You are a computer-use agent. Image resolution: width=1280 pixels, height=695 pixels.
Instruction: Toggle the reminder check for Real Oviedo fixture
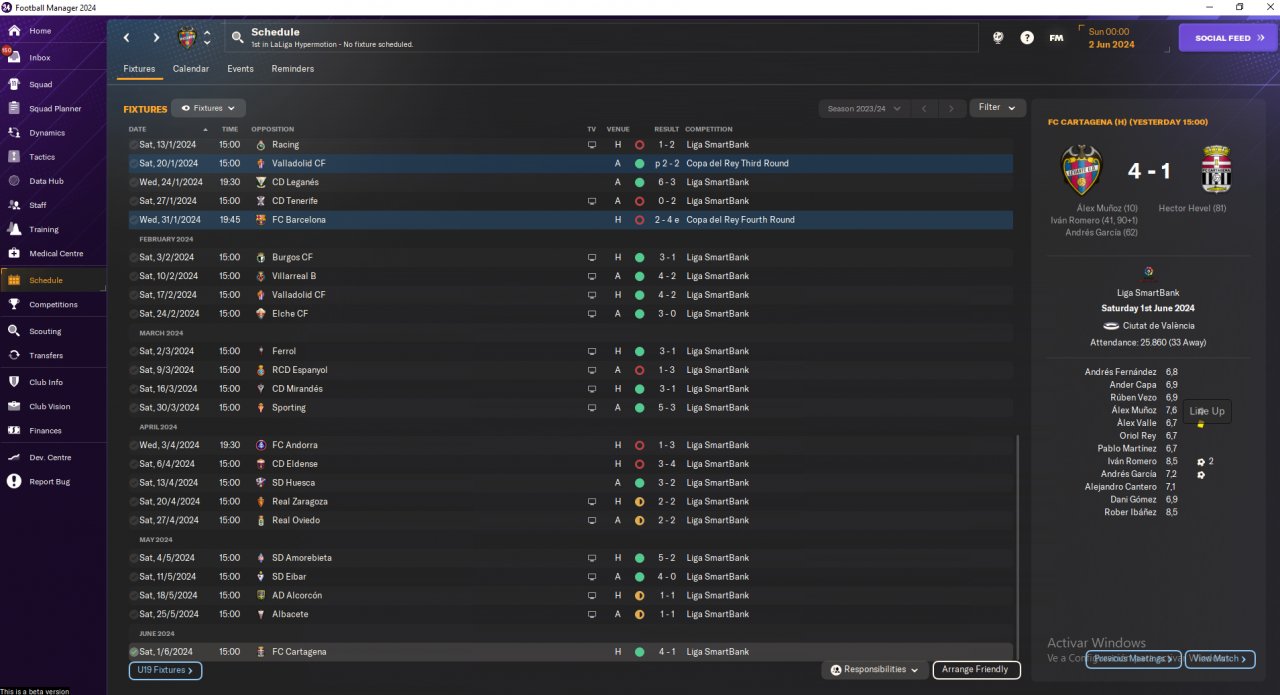coord(134,521)
